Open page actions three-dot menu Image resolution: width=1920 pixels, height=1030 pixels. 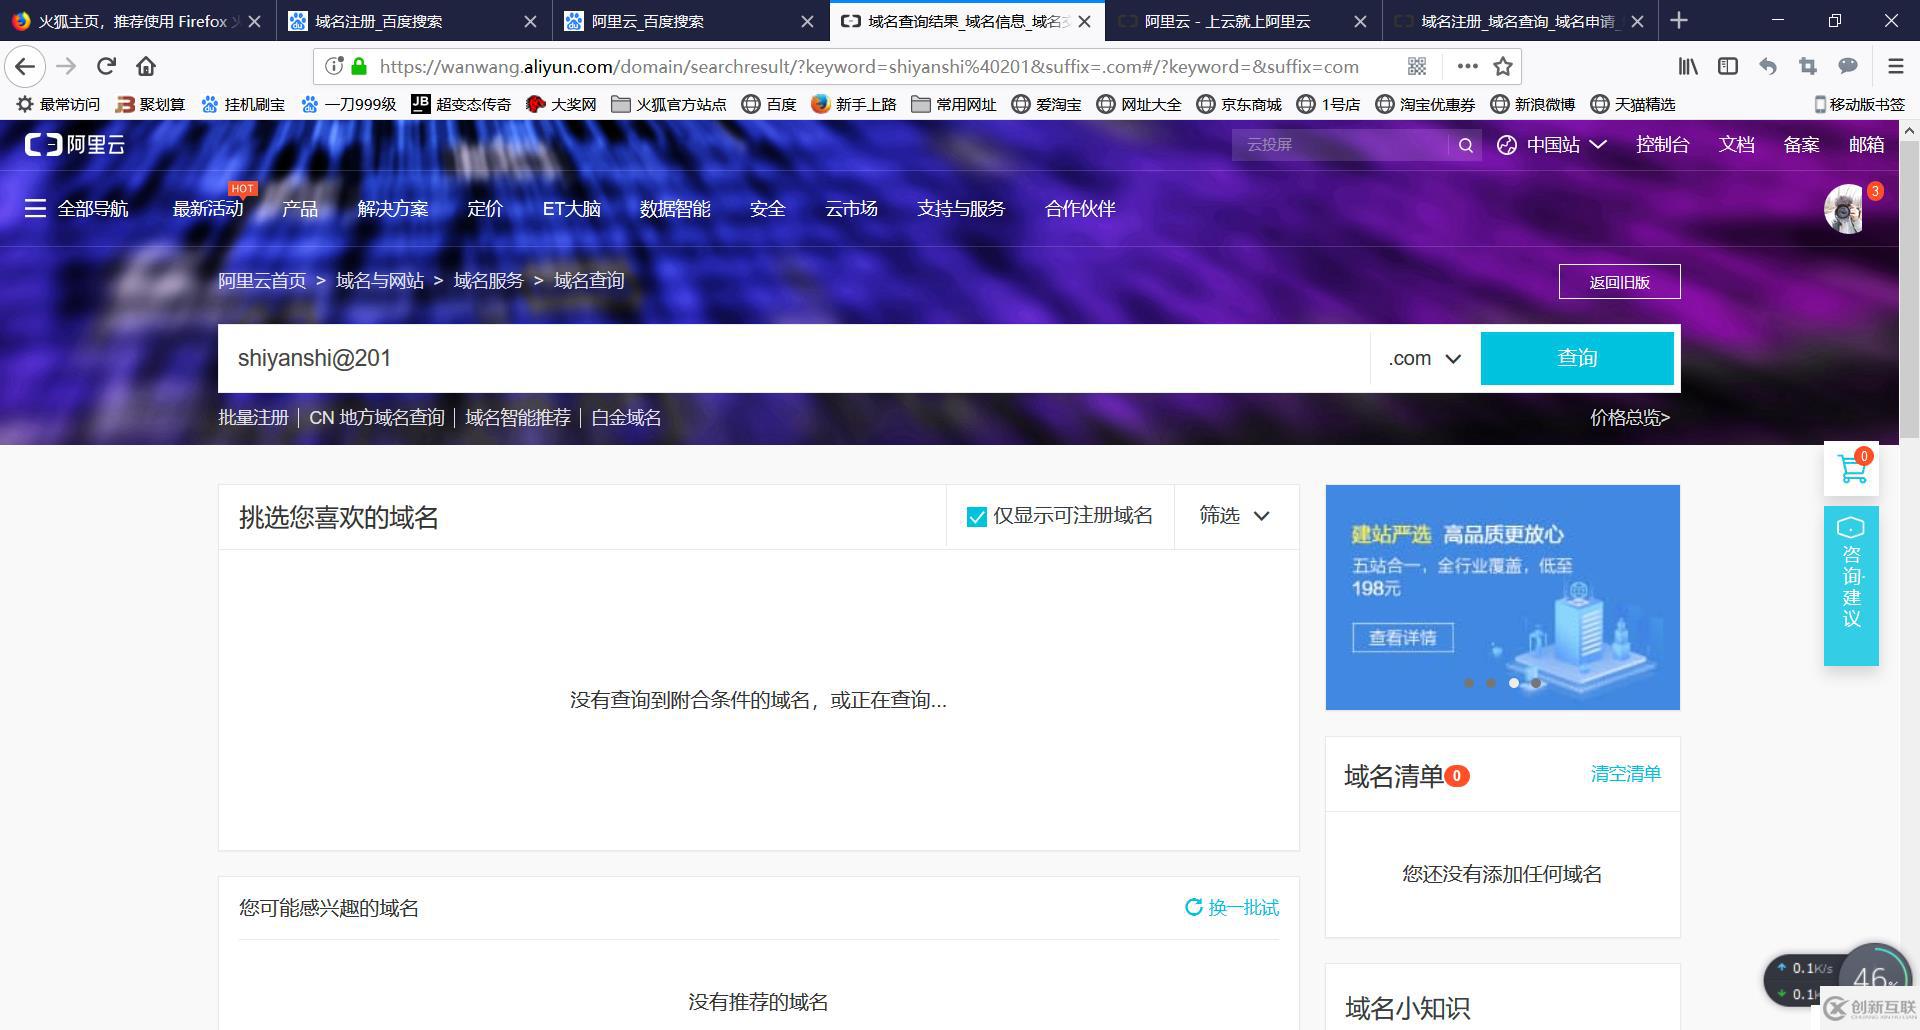(1467, 66)
